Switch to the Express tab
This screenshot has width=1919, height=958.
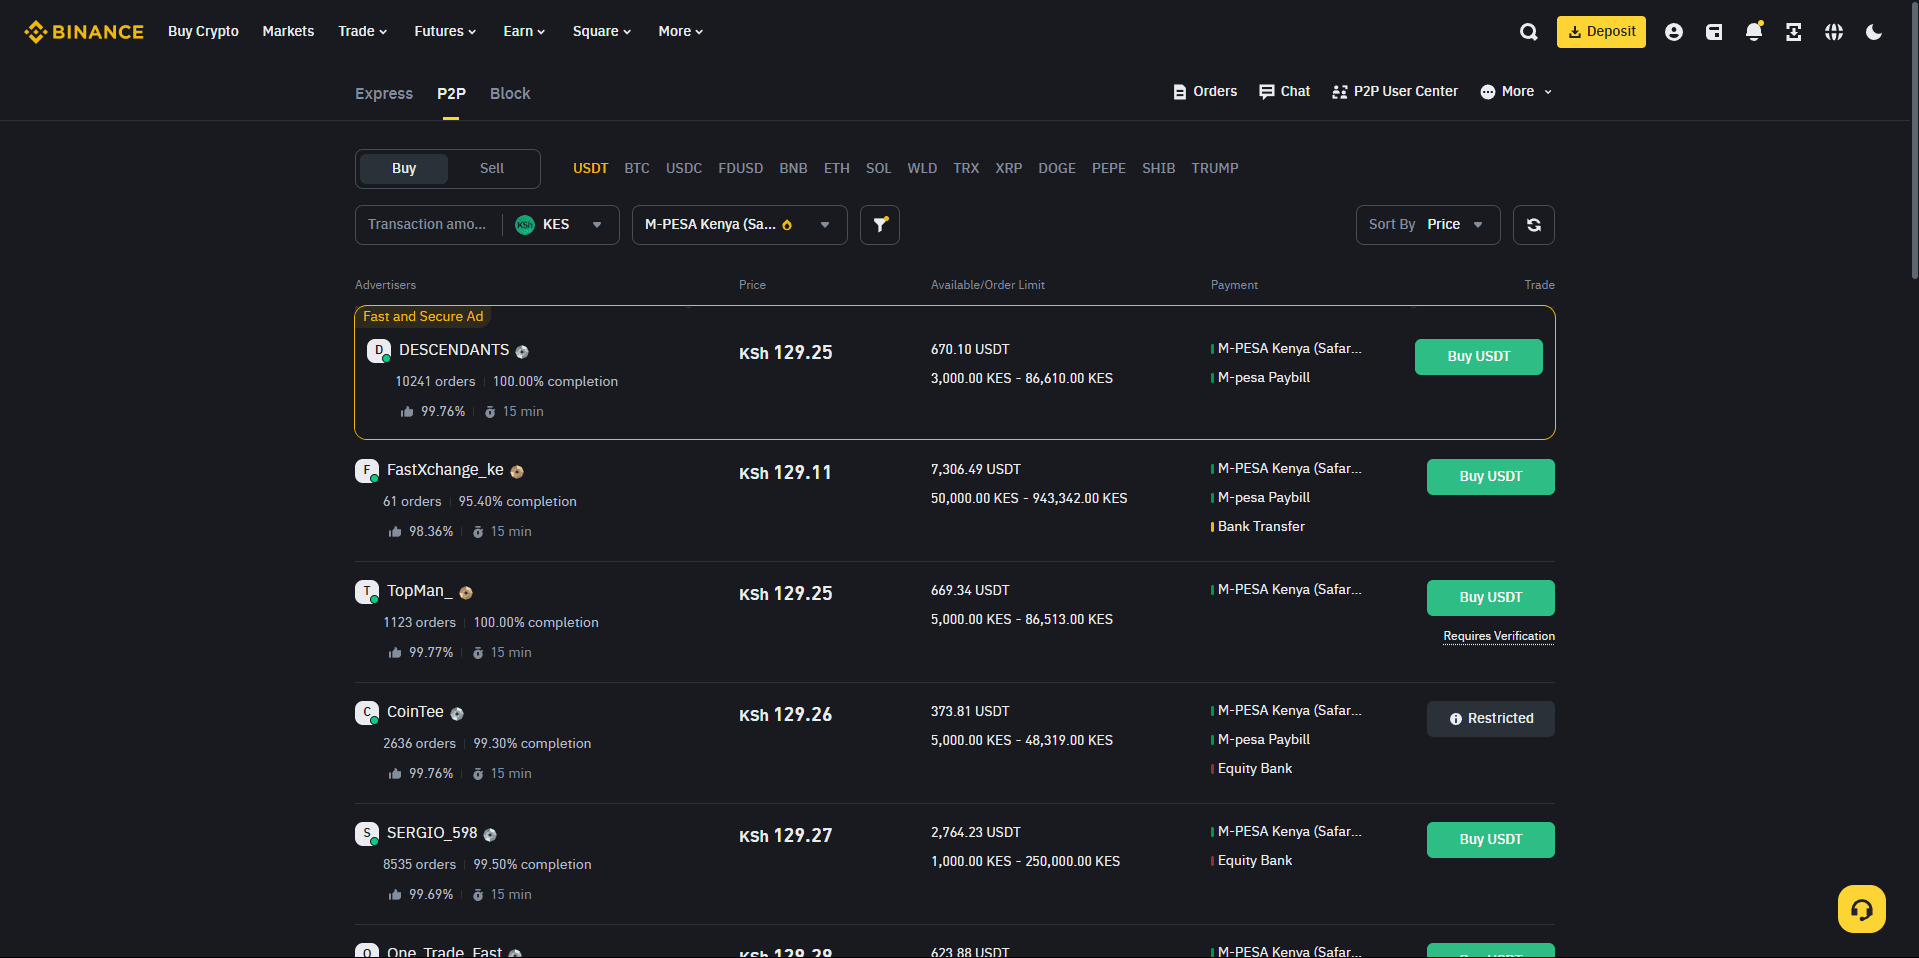(x=383, y=93)
